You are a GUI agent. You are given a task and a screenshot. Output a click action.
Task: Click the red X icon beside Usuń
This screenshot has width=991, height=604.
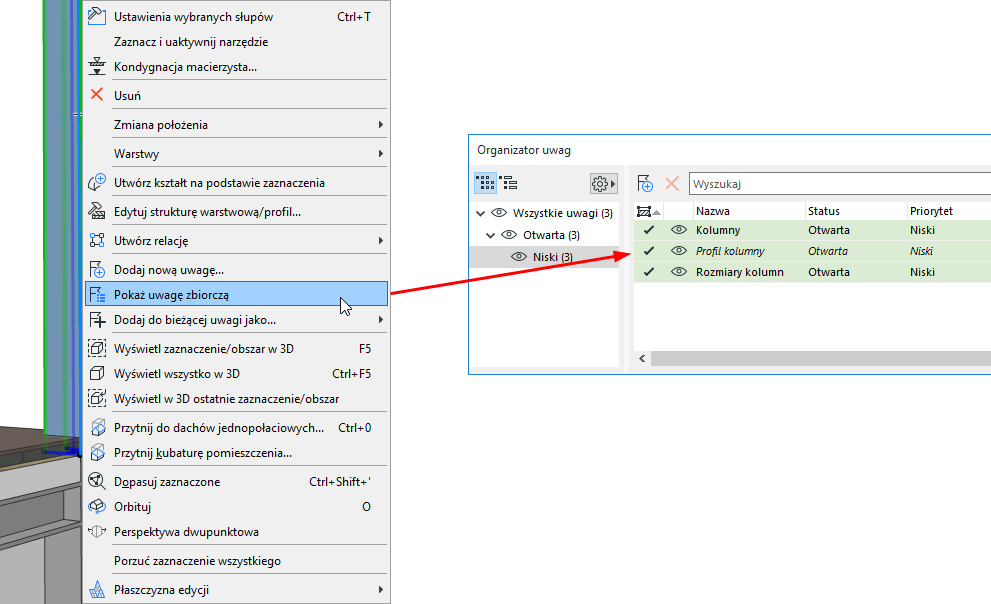click(97, 95)
